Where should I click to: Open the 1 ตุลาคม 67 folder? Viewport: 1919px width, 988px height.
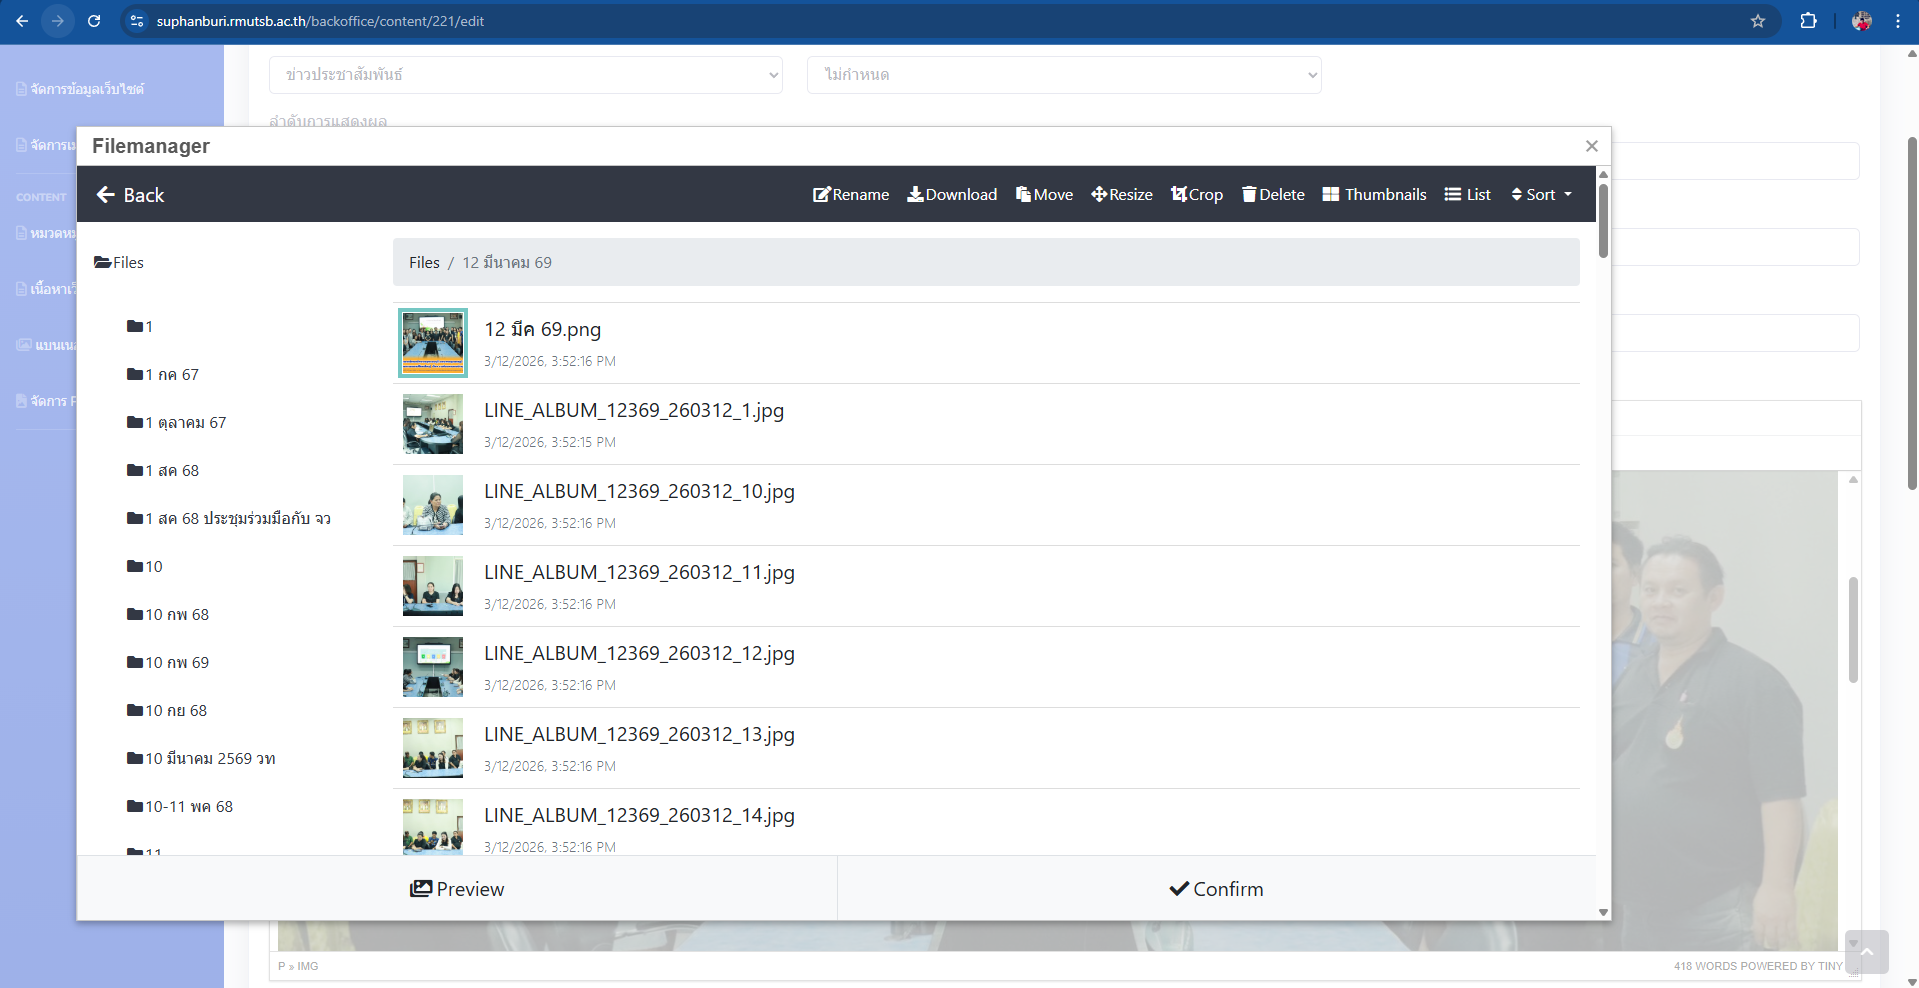185,422
